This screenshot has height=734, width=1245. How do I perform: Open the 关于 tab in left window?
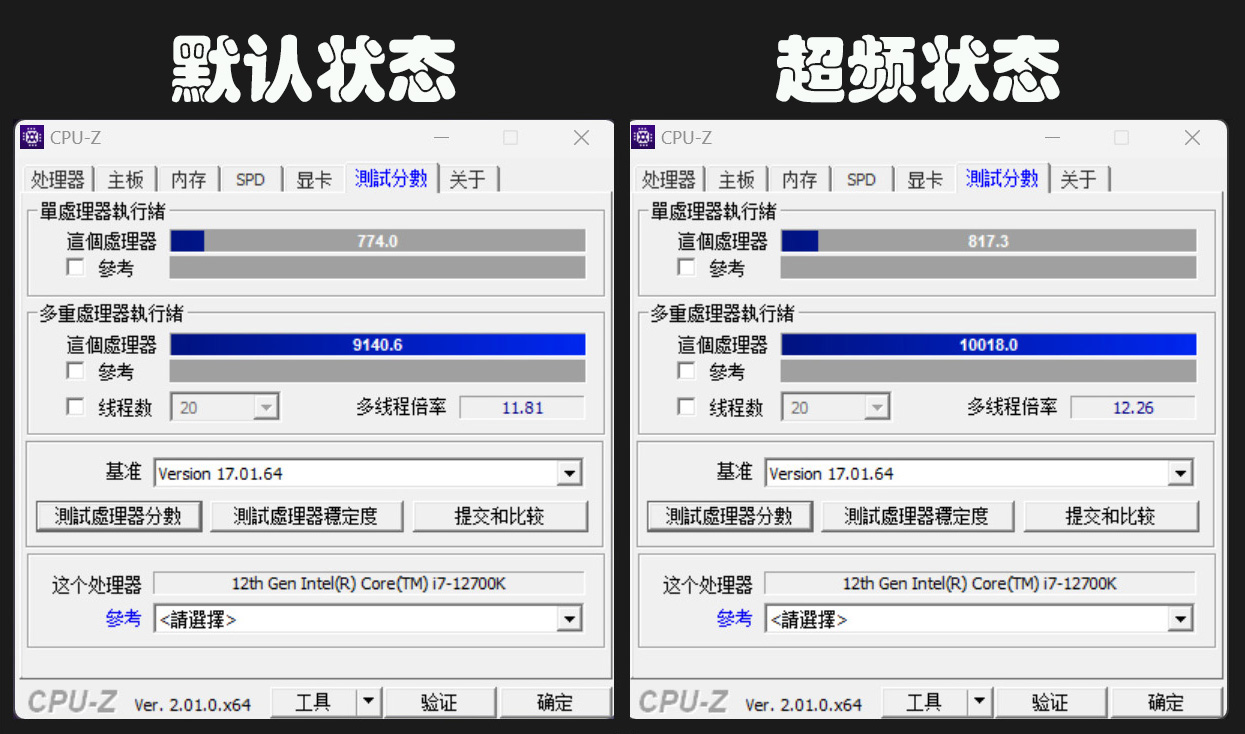(467, 180)
